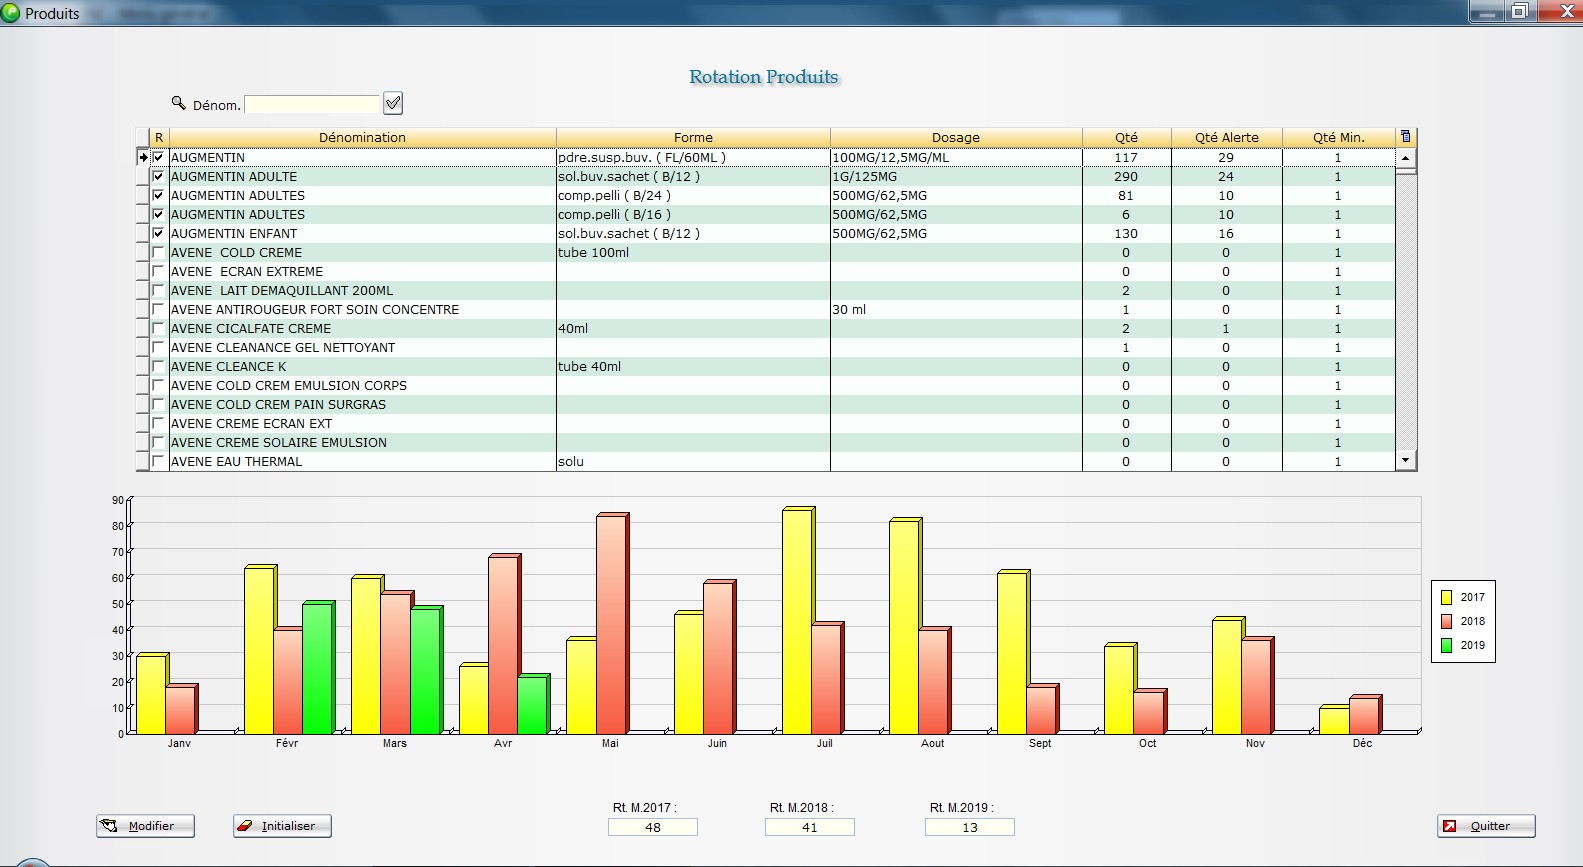Click inside the Dénom. search field
Viewport: 1583px width, 867px height.
tap(312, 104)
